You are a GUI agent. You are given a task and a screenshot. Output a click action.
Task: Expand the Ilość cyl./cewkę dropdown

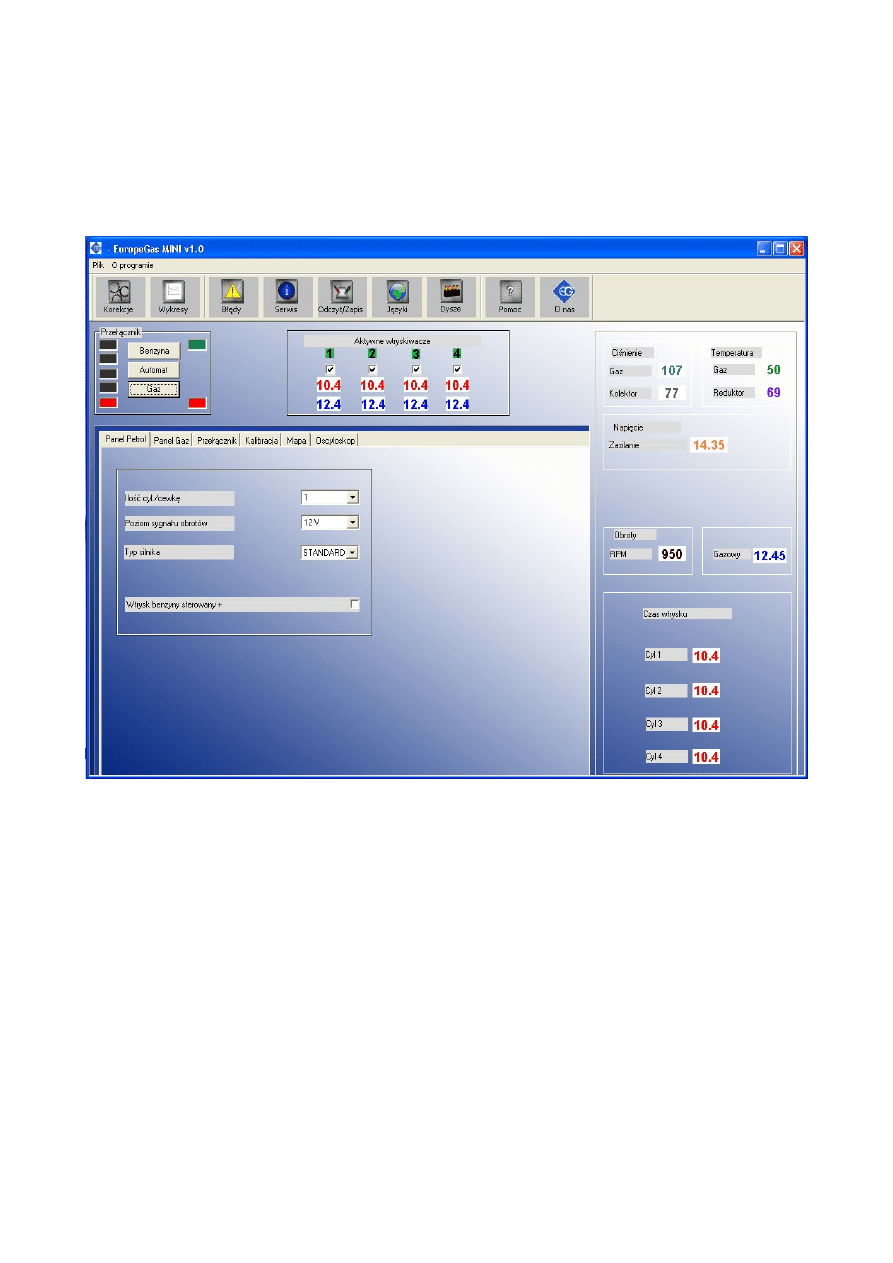(352, 496)
